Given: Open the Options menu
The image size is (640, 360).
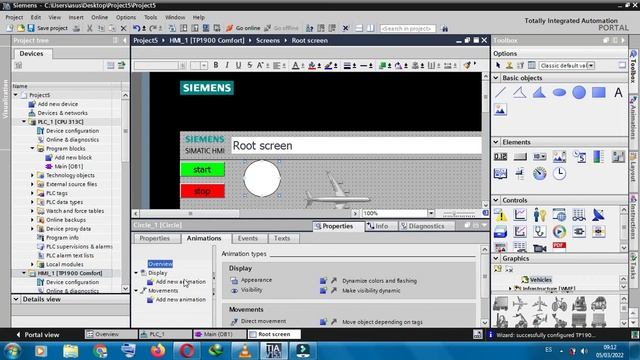Looking at the screenshot, I should click(126, 17).
